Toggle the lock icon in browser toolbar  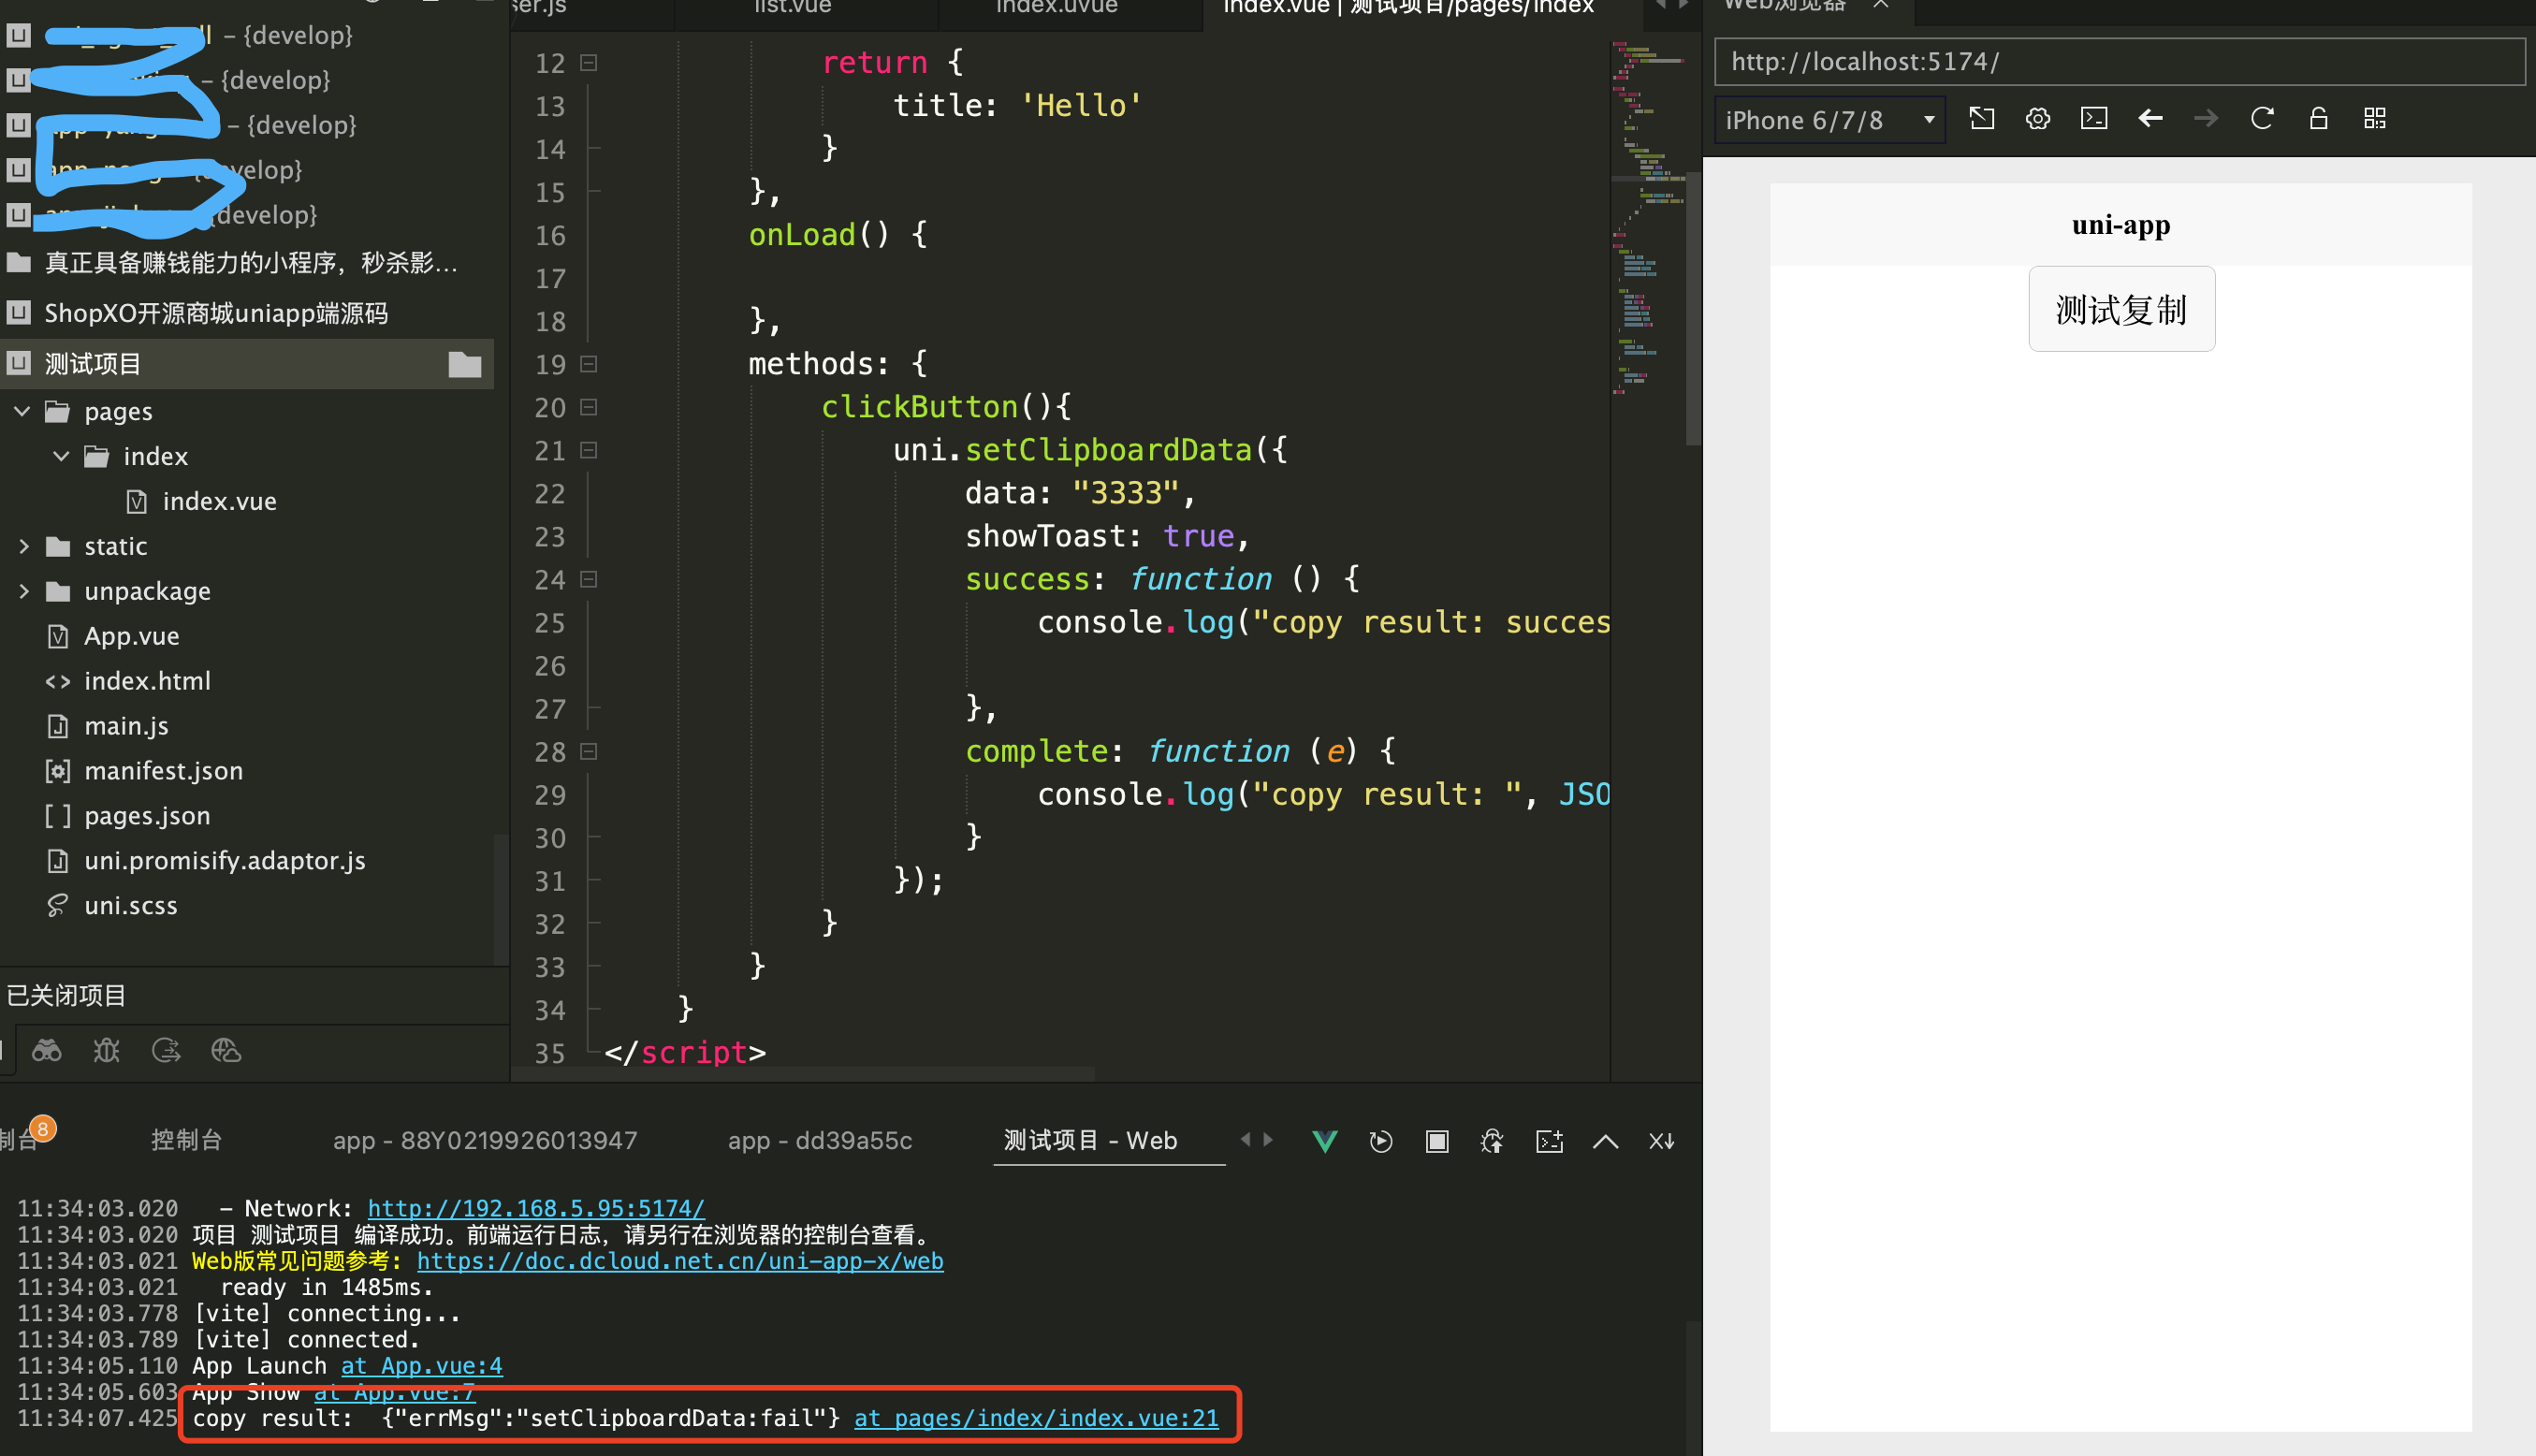(x=2319, y=119)
